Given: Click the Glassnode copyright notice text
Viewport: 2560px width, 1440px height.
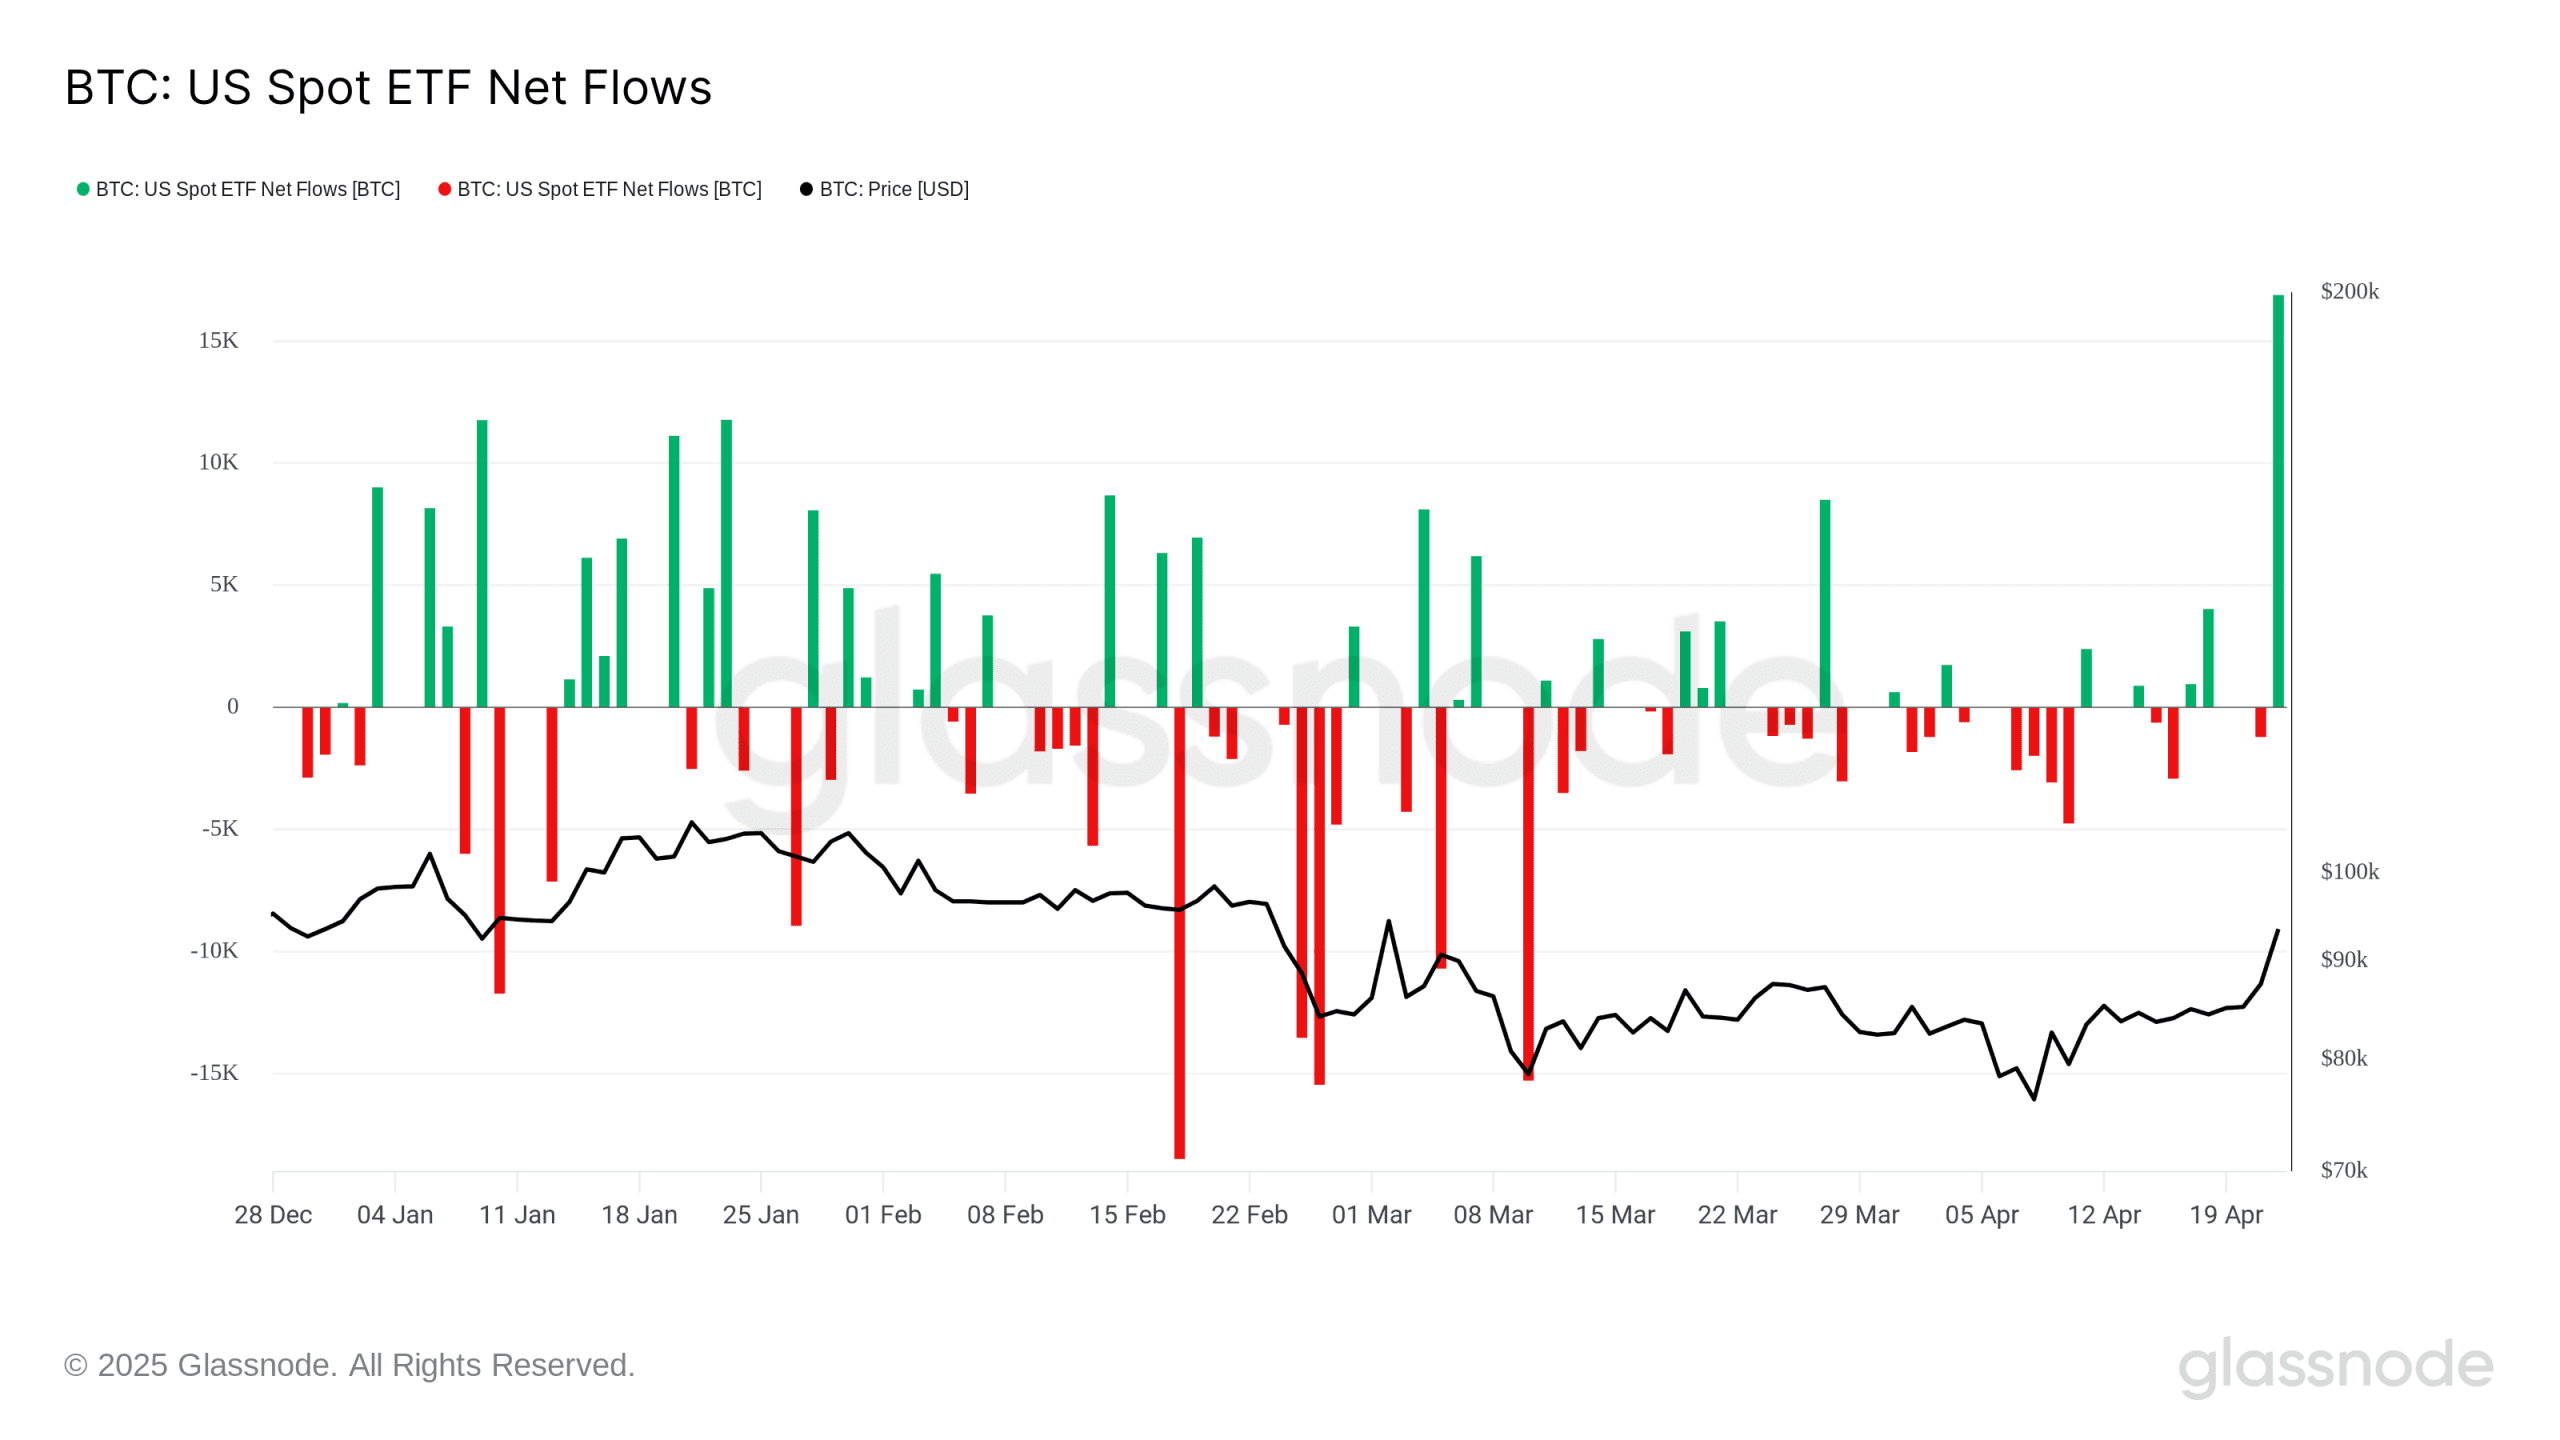Looking at the screenshot, I should coord(349,1365).
